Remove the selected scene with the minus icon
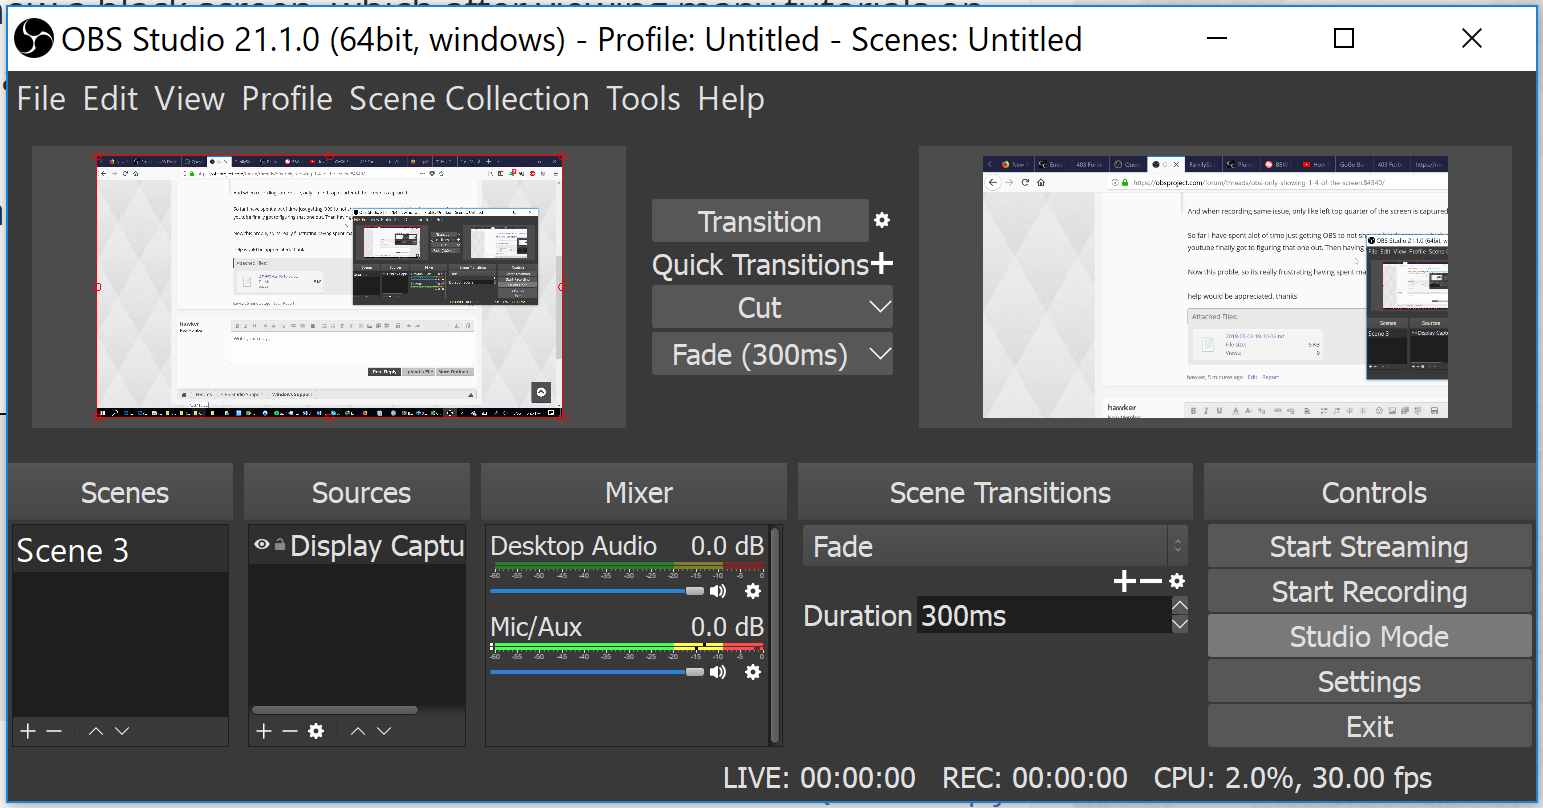 pos(54,731)
